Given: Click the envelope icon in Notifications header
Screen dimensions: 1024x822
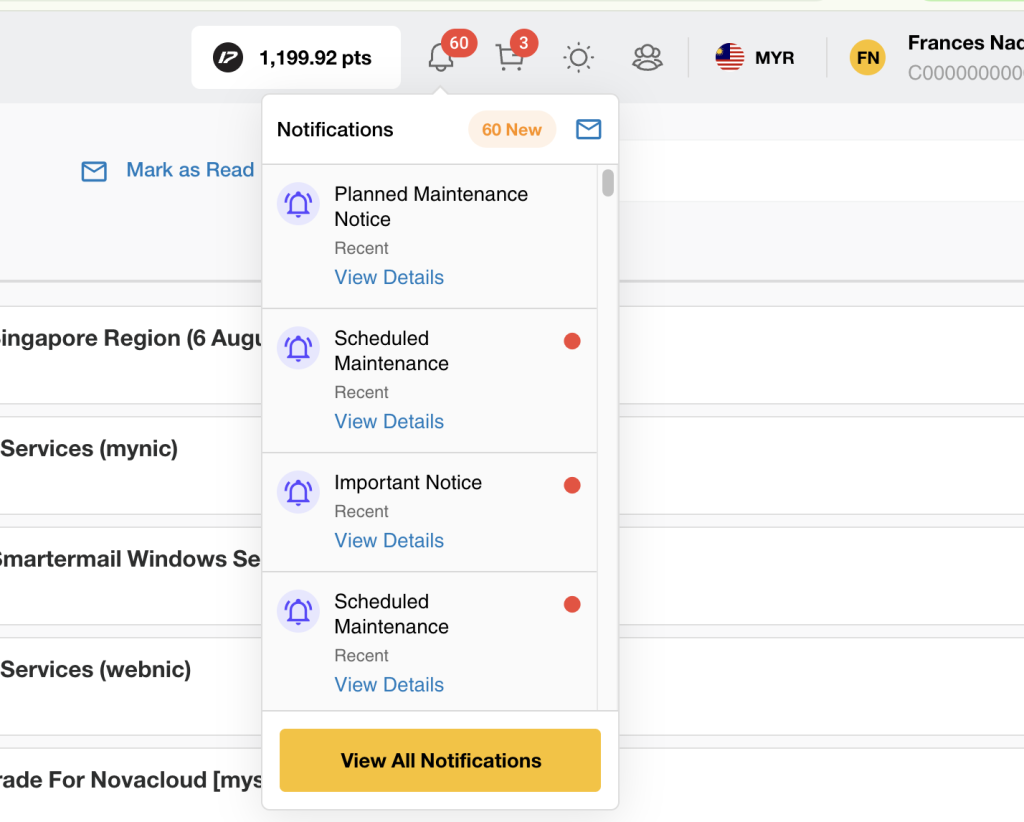Looking at the screenshot, I should (x=588, y=129).
